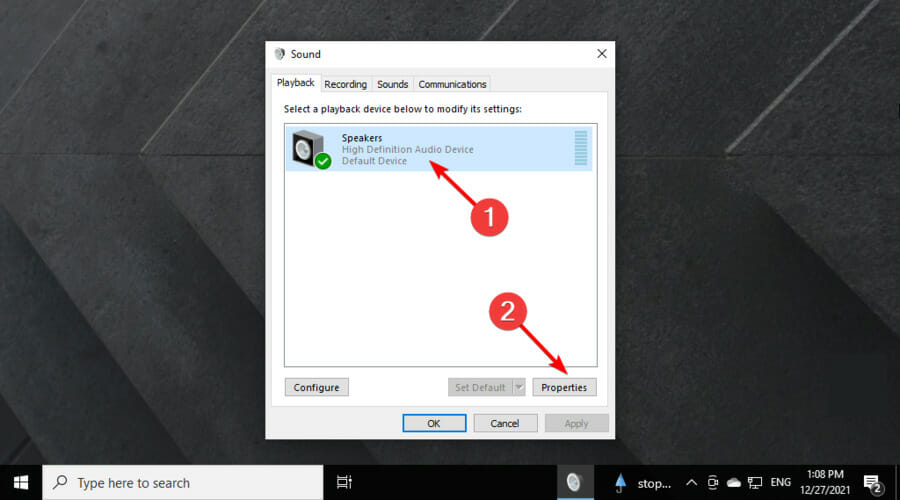Open the Recording tab
Viewport: 900px width, 500px height.
pos(346,84)
